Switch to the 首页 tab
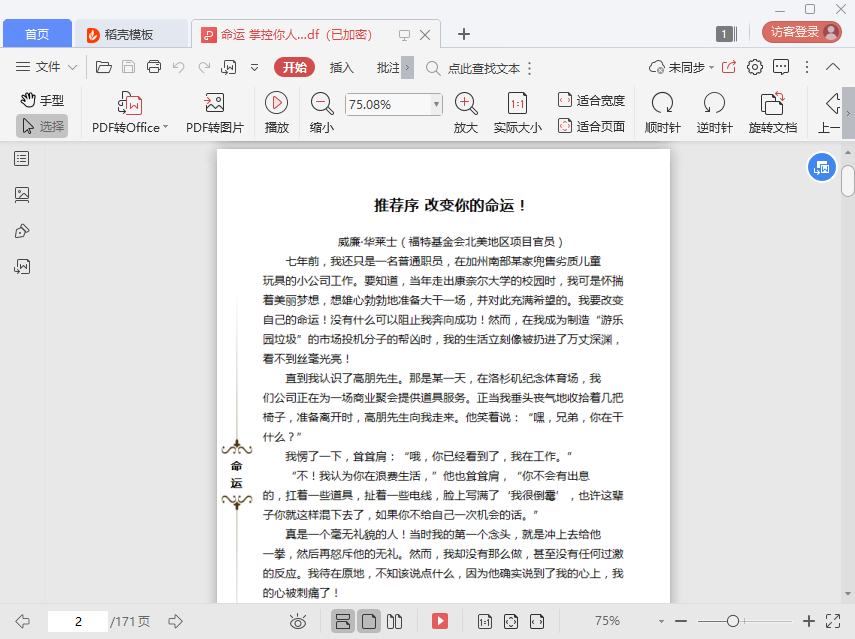The width and height of the screenshot is (855, 639). [37, 34]
